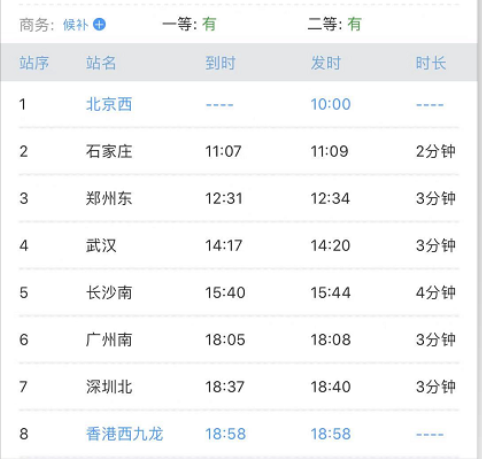Click the 站序 column header

tap(34, 63)
